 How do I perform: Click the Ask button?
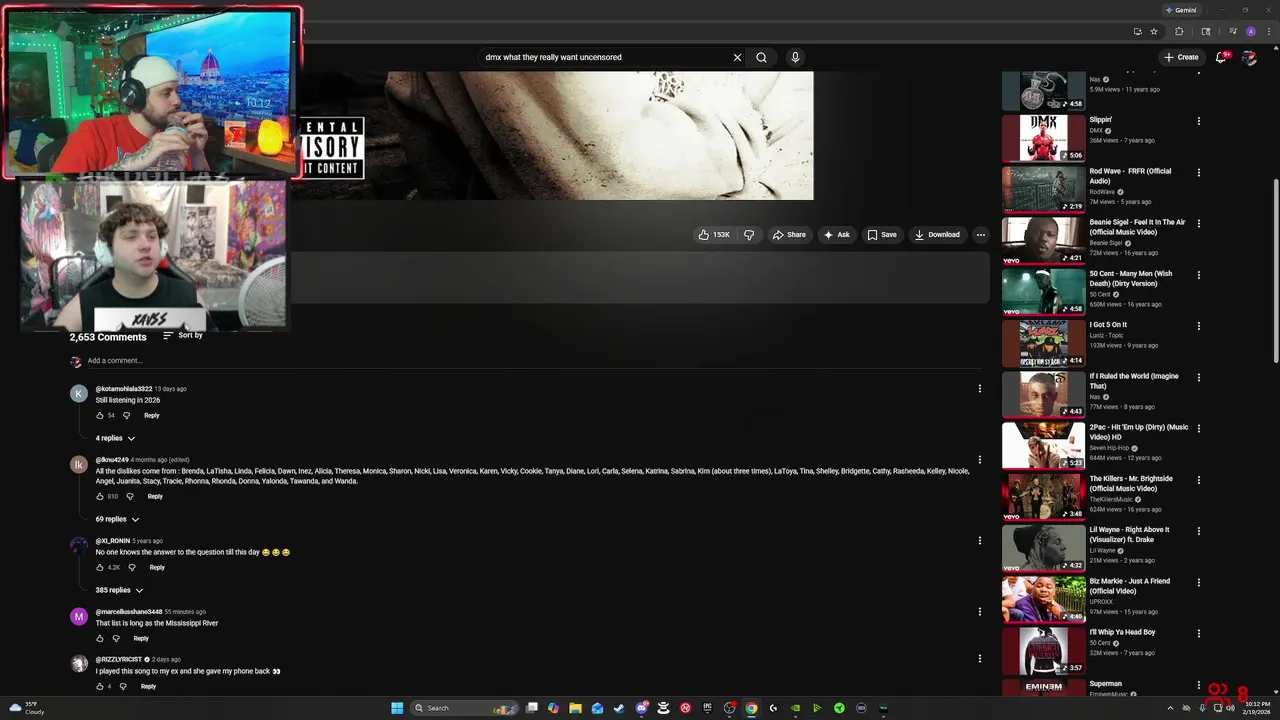[836, 235]
